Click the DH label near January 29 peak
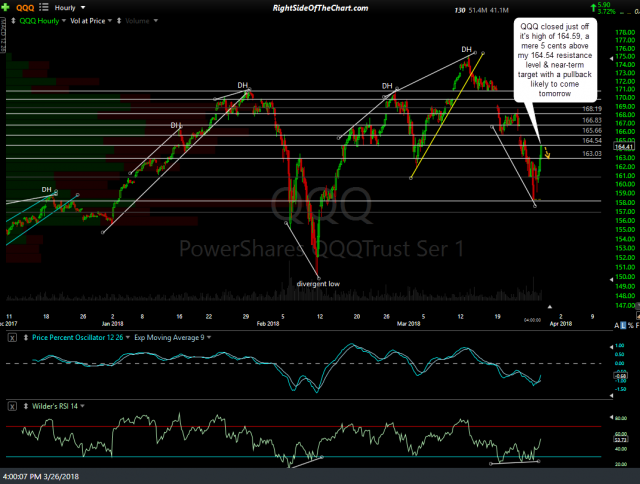The image size is (640, 484). (242, 85)
